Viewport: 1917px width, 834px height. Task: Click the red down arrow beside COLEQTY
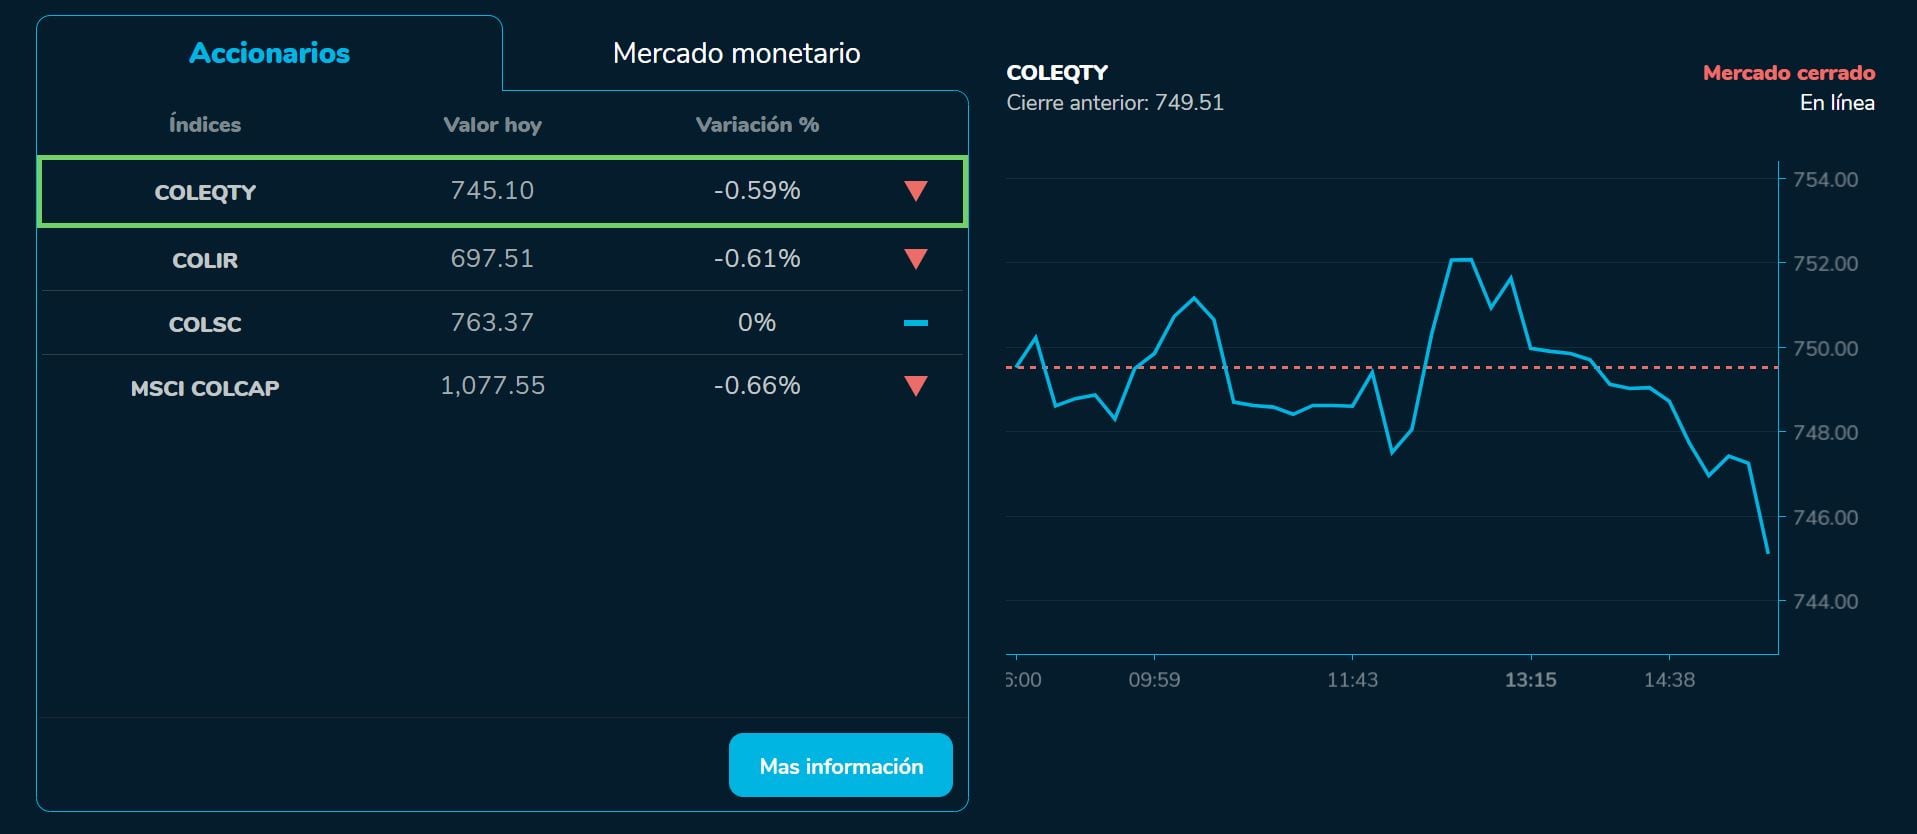915,191
